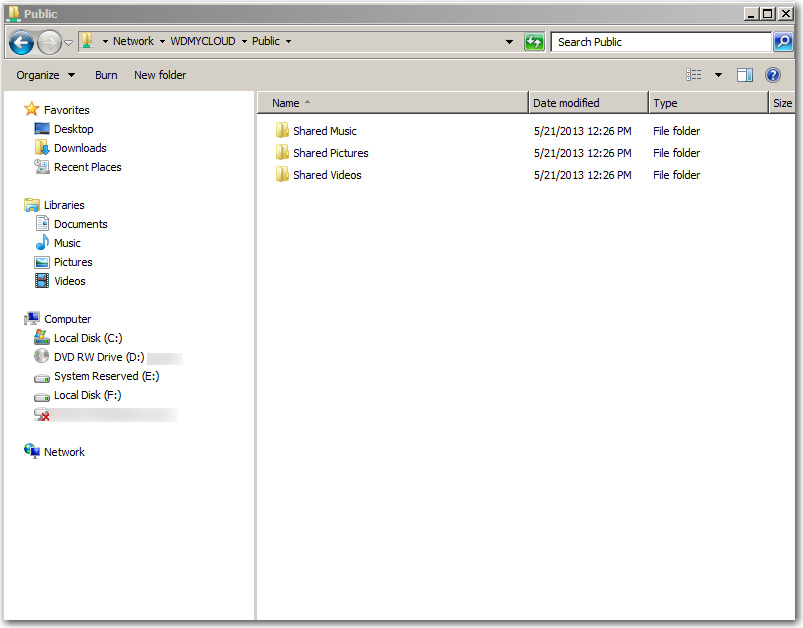Viewport: 803px width, 628px height.
Task: Sort by the Name column header
Action: tap(392, 103)
